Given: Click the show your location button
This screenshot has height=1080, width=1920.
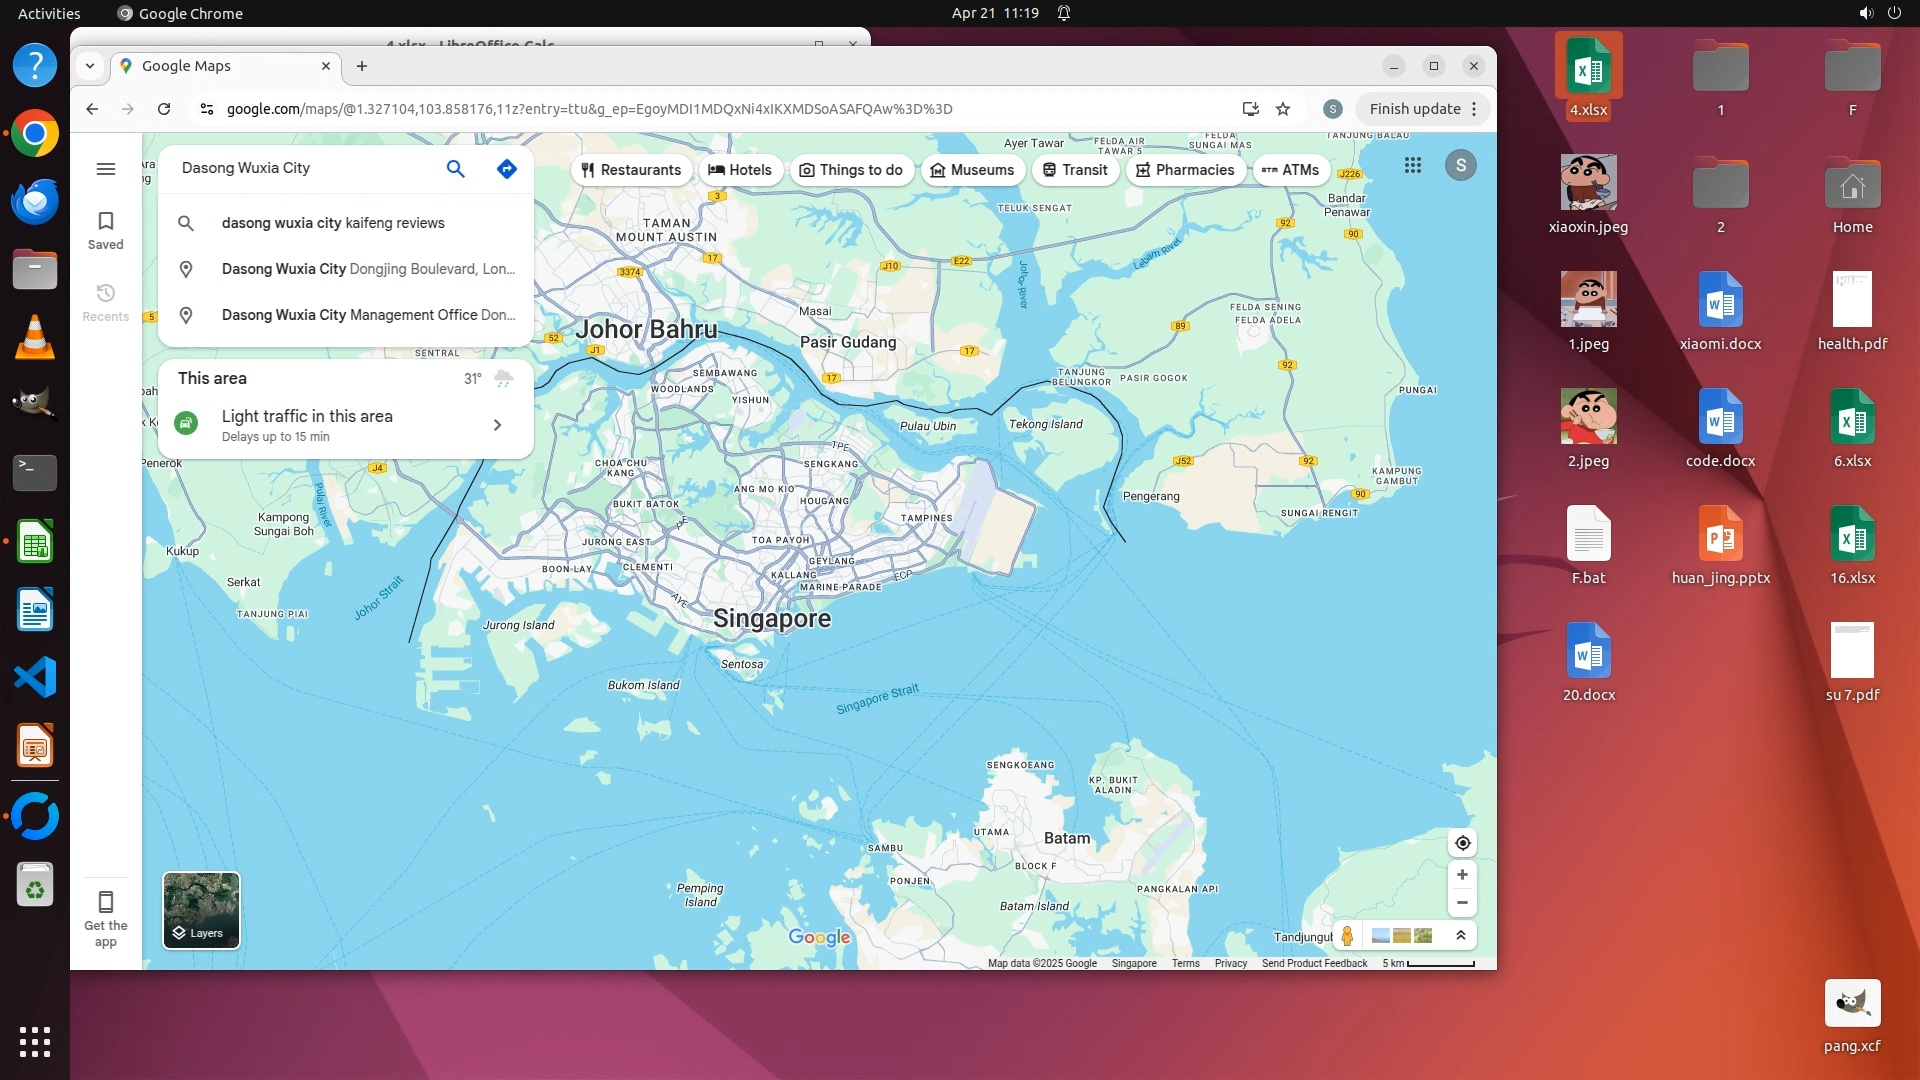Looking at the screenshot, I should pyautogui.click(x=1462, y=843).
